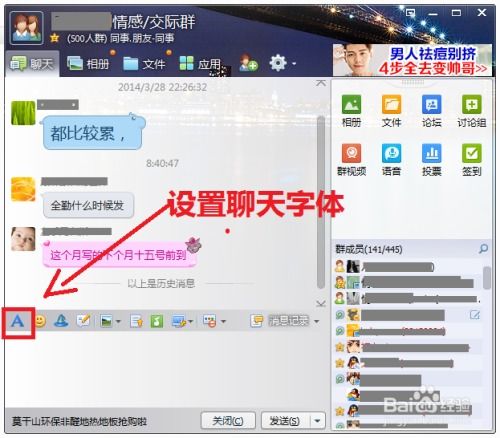
Task: Switch to the 文件 tab
Action: (144, 64)
